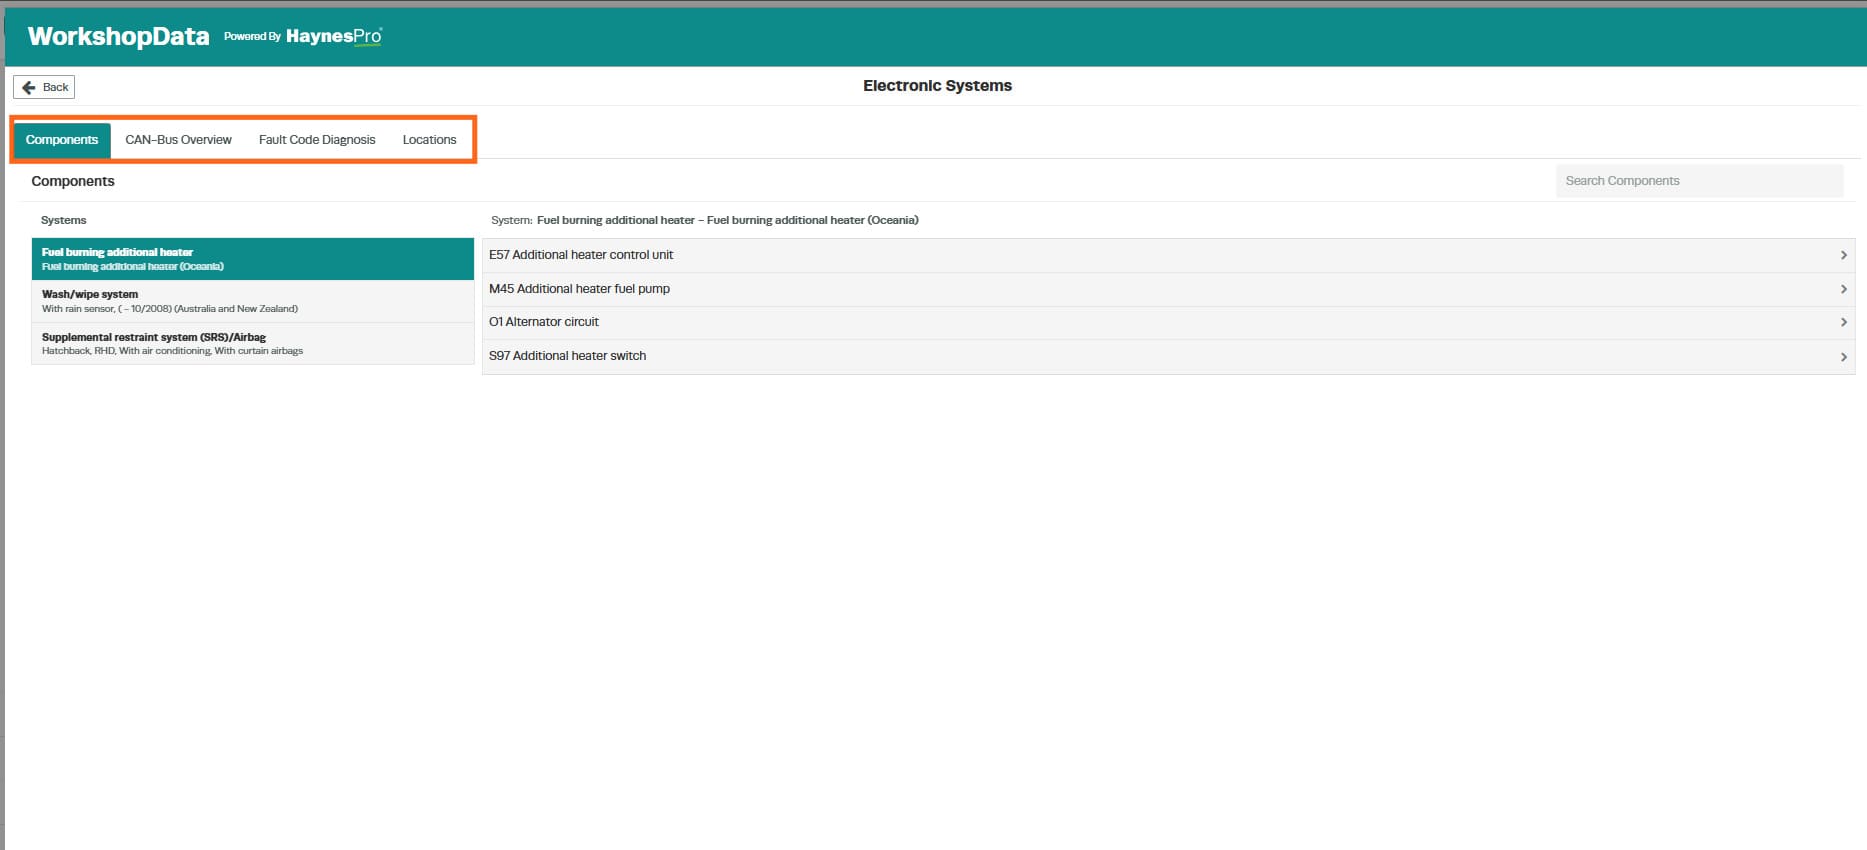Switch to the CAN-Bus Overview tab
The height and width of the screenshot is (850, 1867).
tap(178, 140)
